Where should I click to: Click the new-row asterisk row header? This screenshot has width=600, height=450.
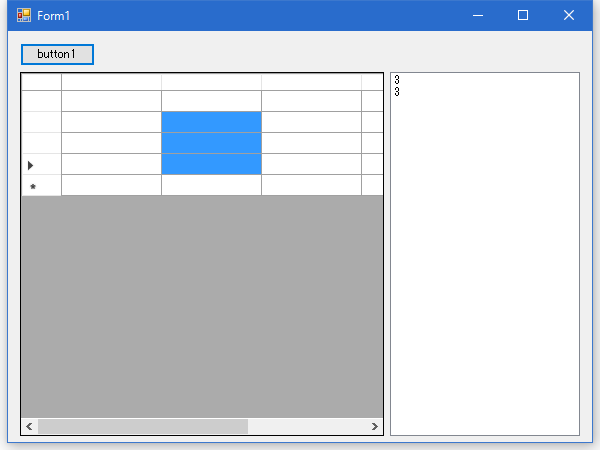[x=41, y=186]
